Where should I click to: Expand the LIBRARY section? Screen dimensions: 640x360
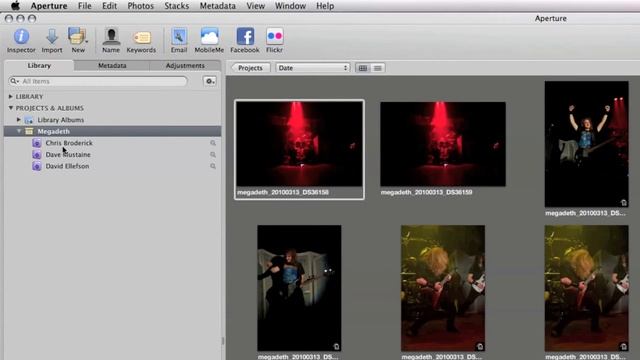11,97
